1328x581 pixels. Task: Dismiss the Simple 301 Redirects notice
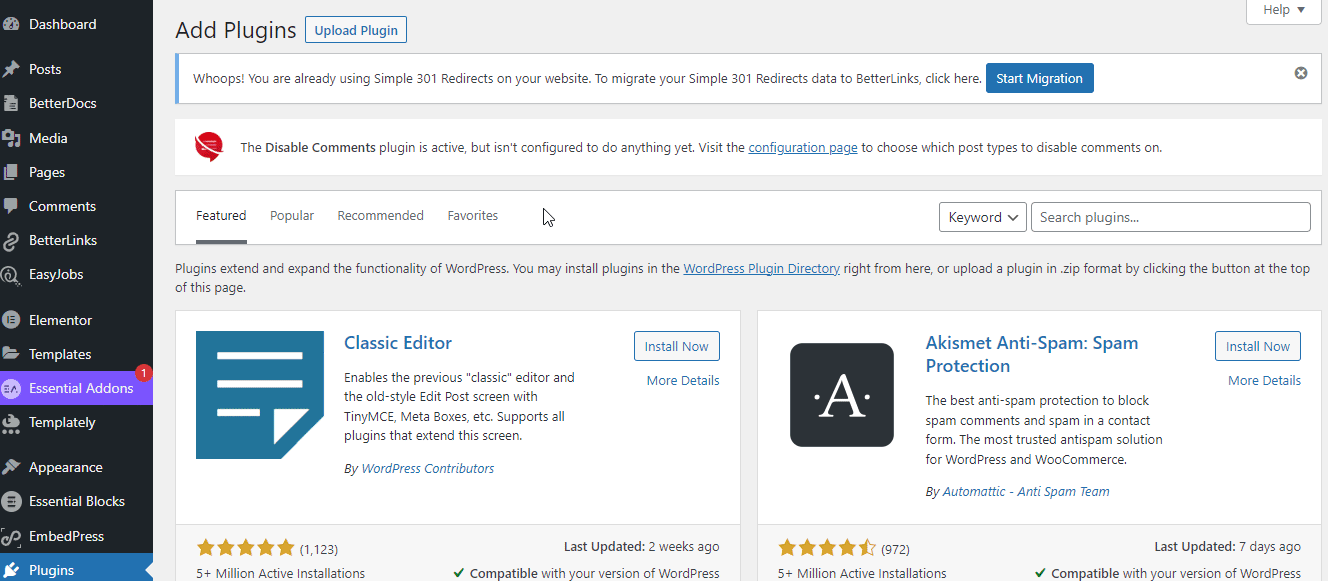tap(1301, 73)
